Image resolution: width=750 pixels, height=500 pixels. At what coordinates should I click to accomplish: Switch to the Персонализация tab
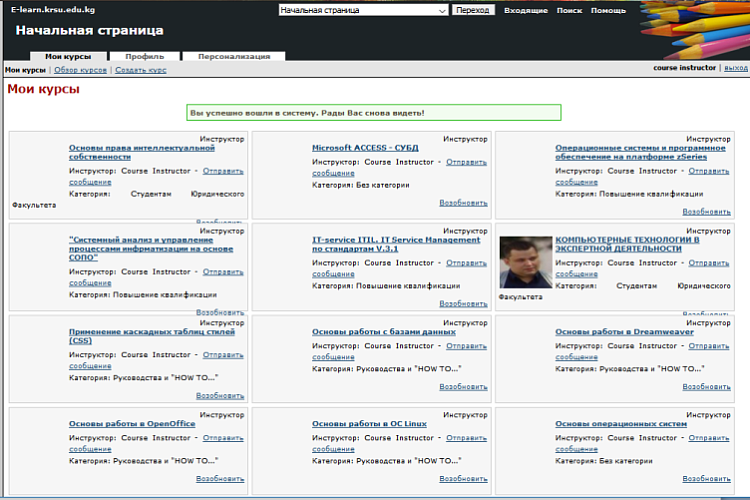(234, 56)
